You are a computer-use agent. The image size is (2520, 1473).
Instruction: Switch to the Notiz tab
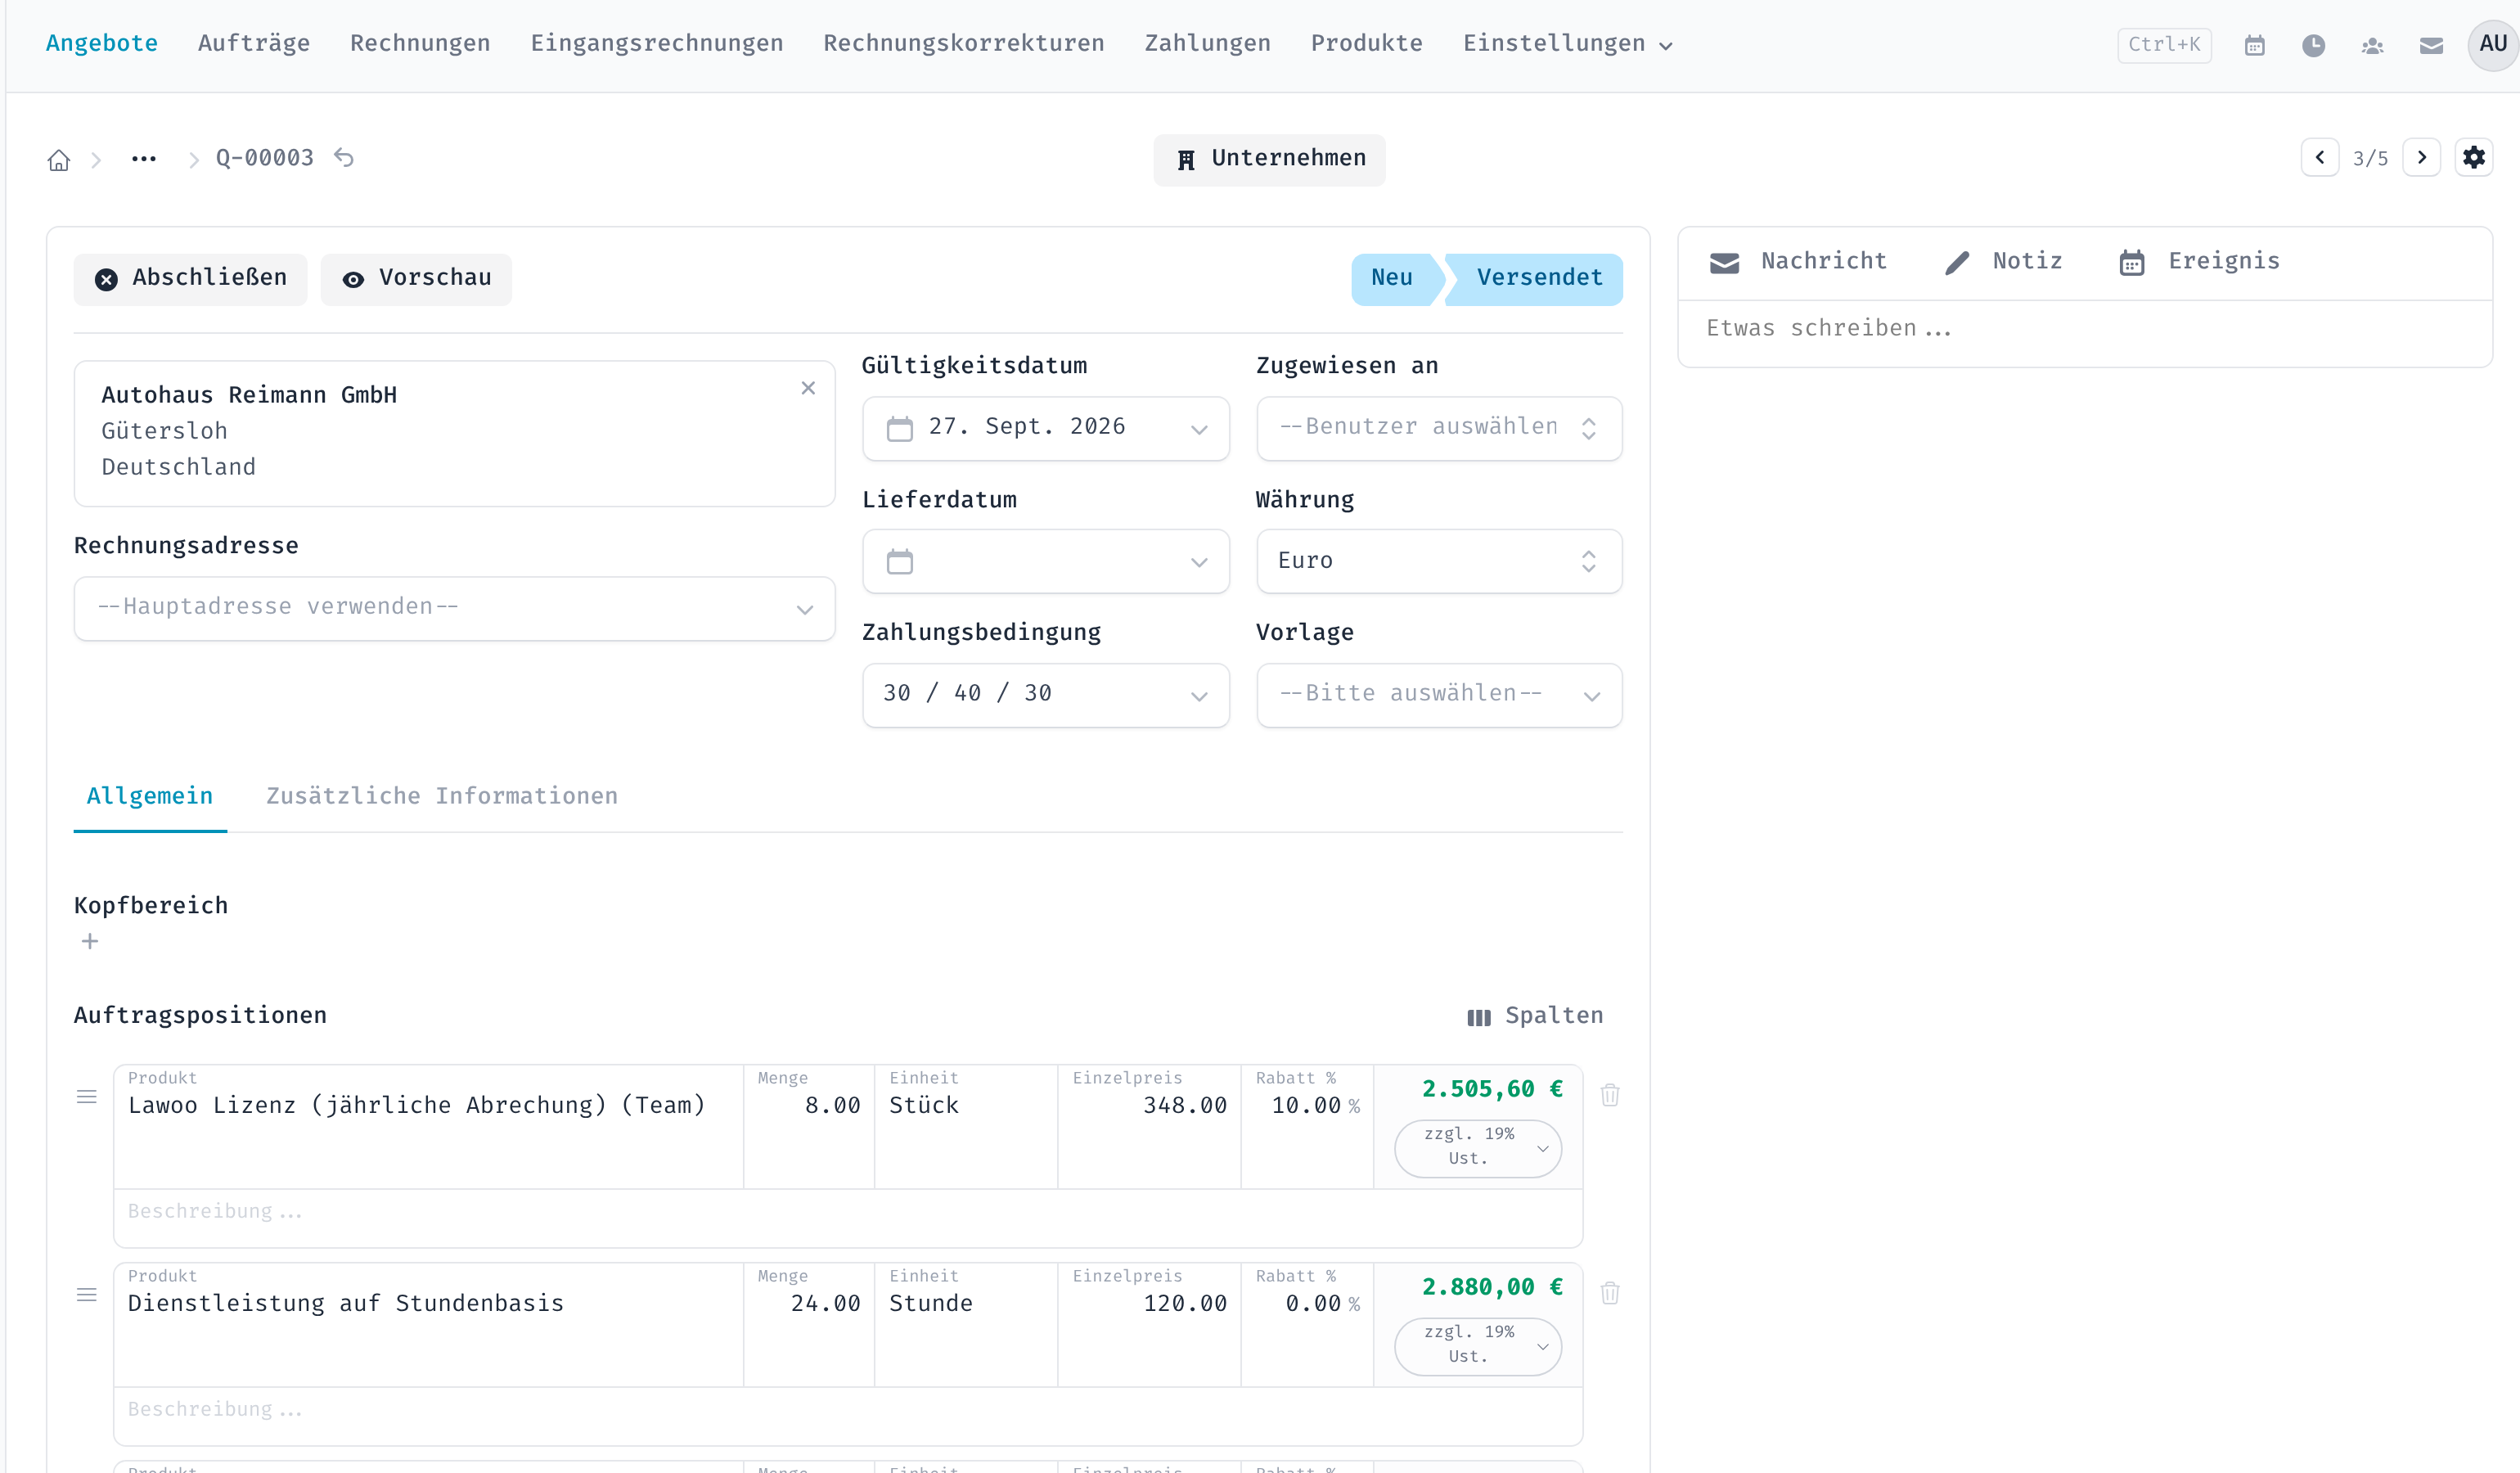2003,261
